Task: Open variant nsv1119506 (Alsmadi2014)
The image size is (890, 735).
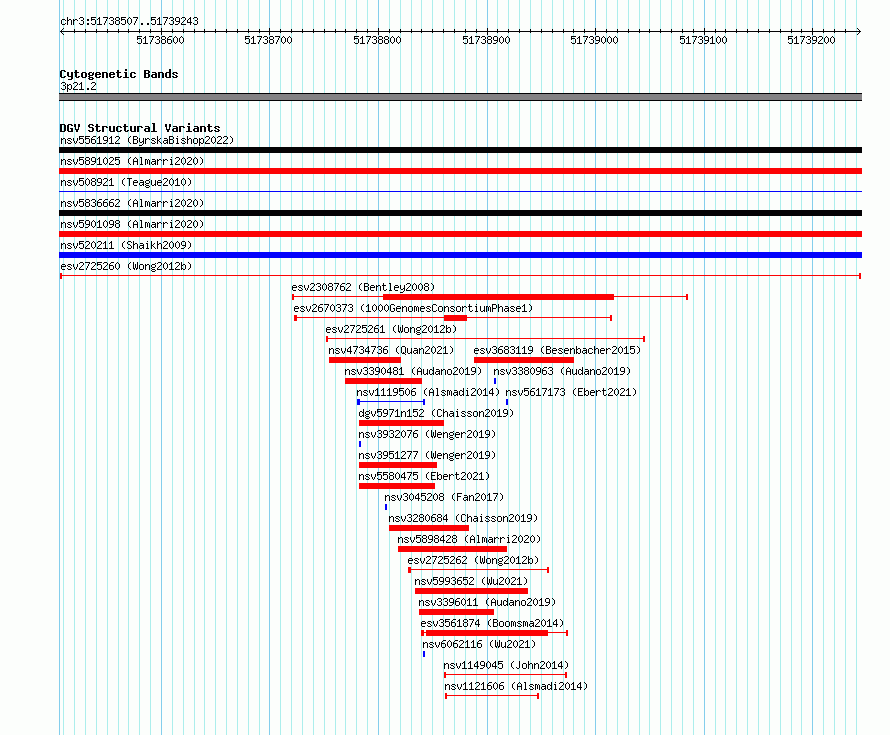Action: pyautogui.click(x=428, y=392)
